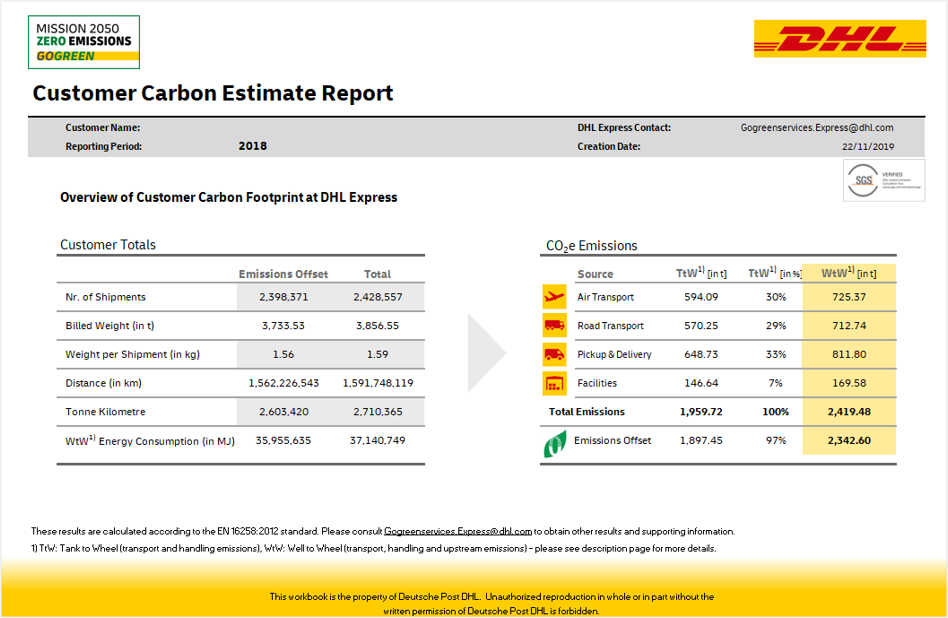The height and width of the screenshot is (618, 948).
Task: Click the "Overview of Customer Carbon Footprint" heading
Action: point(229,197)
